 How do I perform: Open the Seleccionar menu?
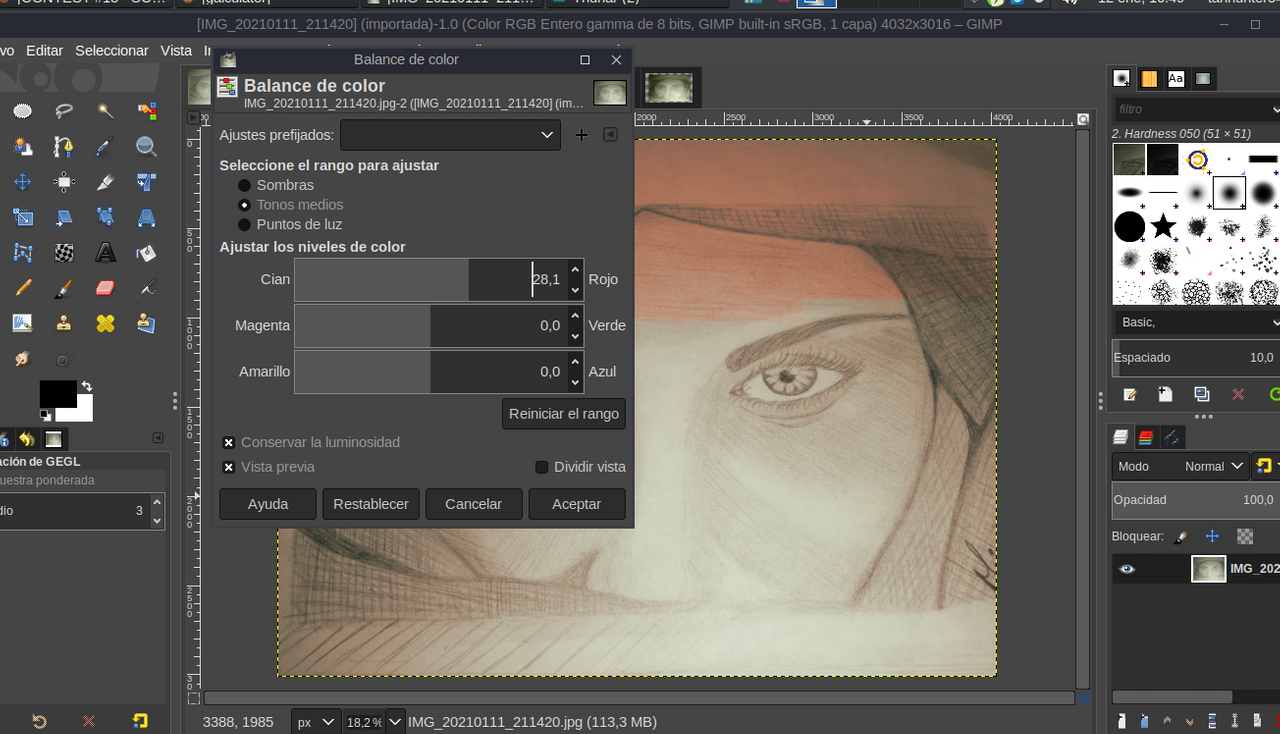tap(112, 50)
